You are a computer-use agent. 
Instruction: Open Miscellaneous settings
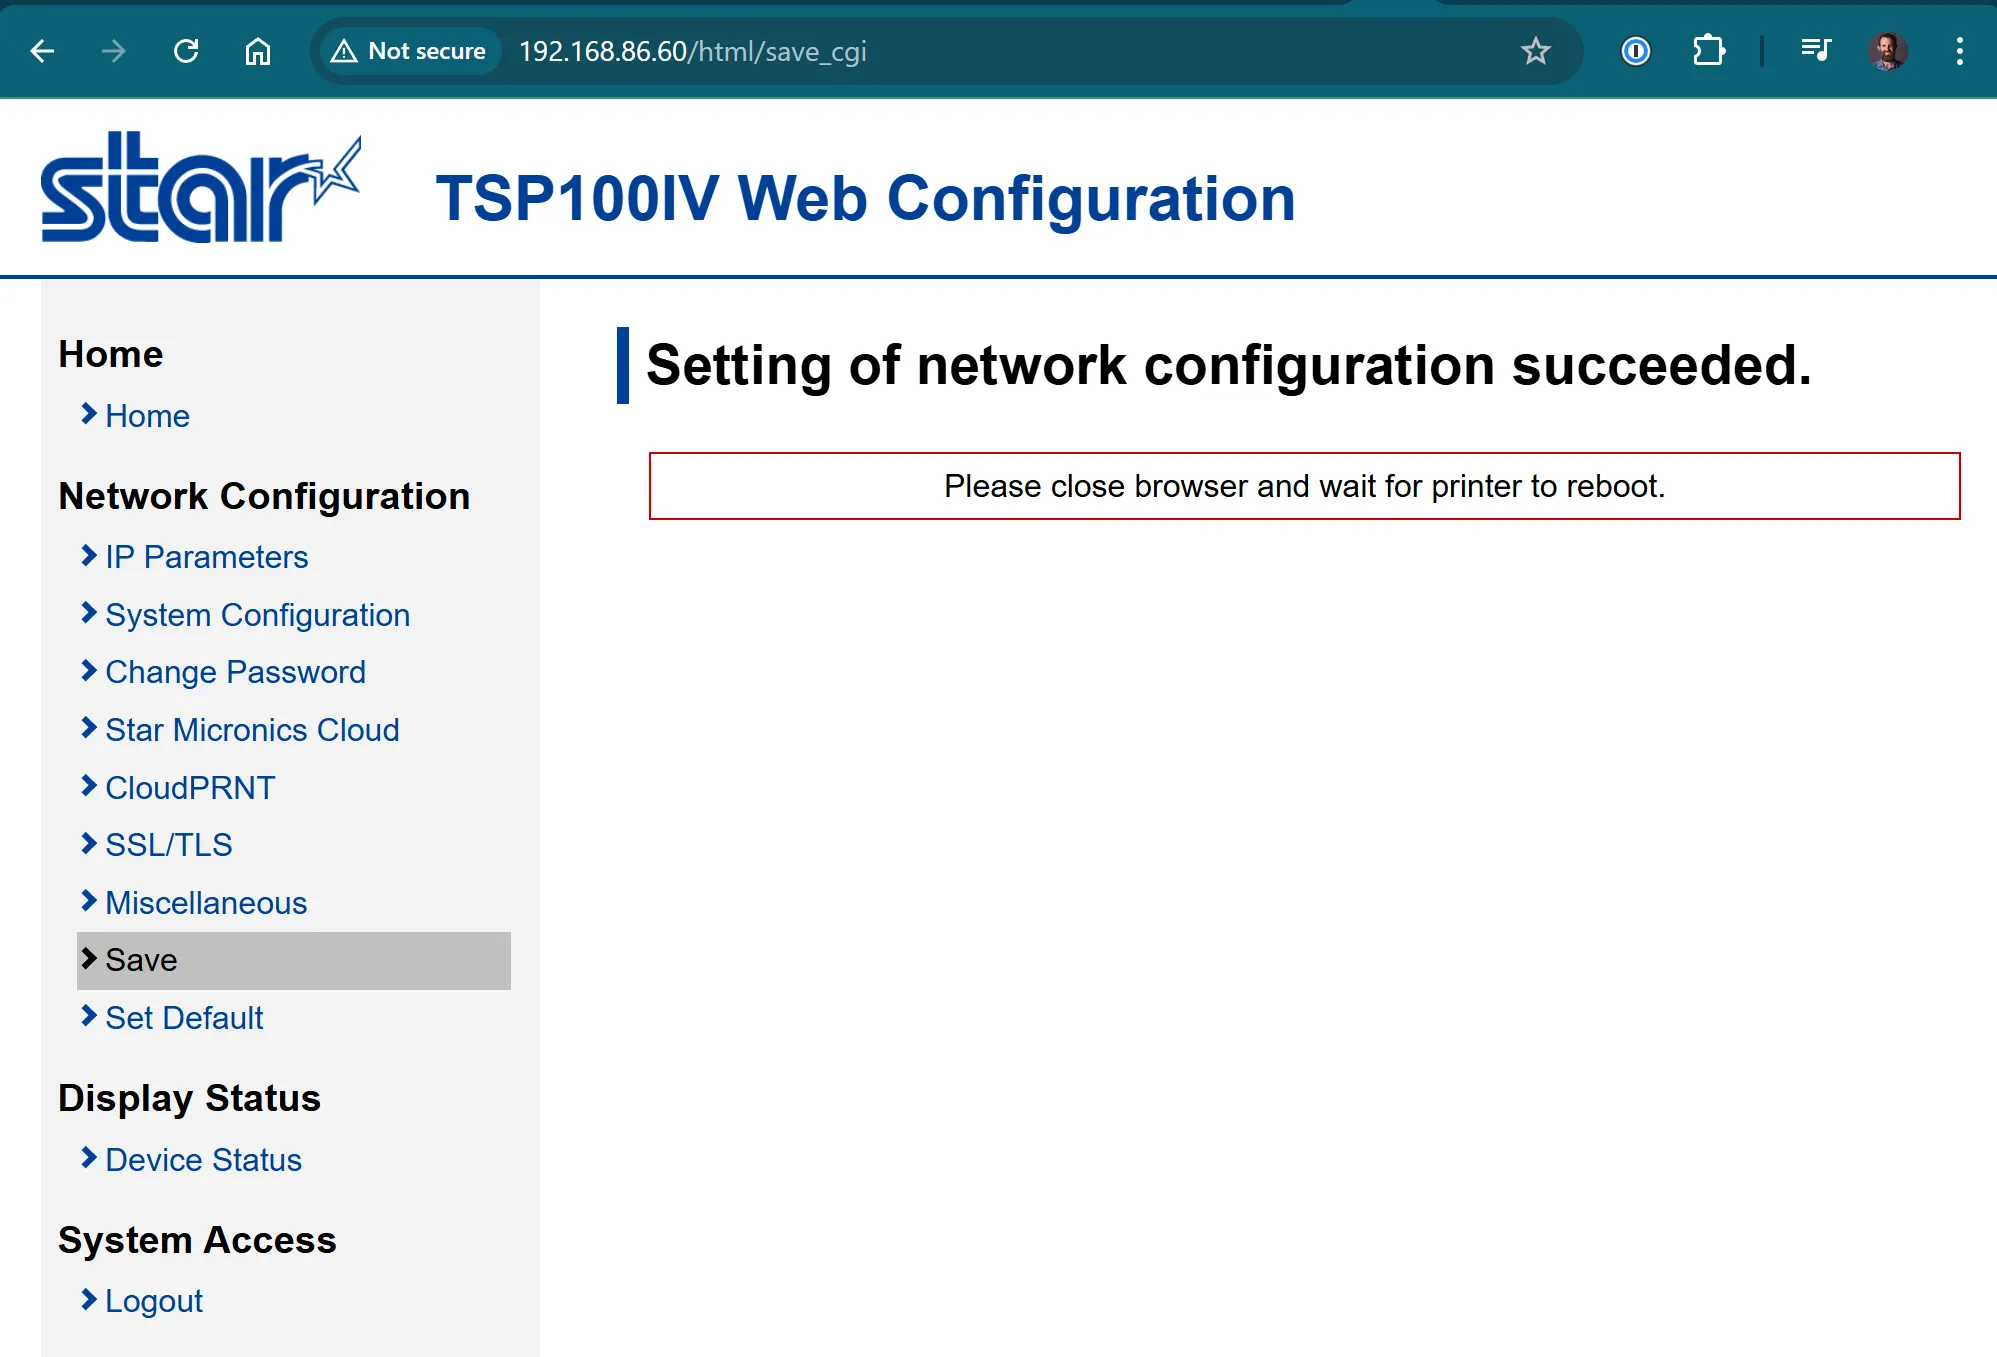tap(206, 903)
